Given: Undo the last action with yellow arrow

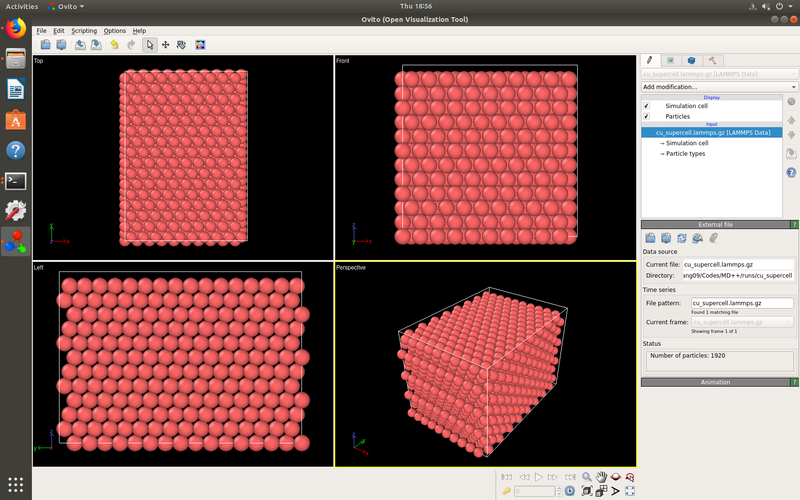Looking at the screenshot, I should (x=114, y=45).
